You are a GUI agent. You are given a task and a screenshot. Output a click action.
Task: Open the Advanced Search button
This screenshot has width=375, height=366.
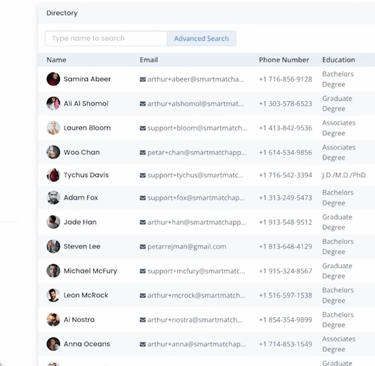(x=201, y=38)
